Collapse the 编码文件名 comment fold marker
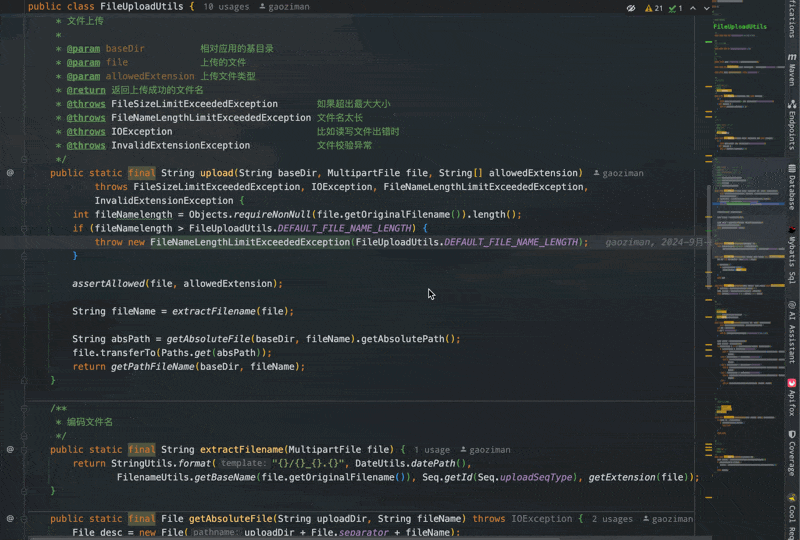 (x=24, y=408)
